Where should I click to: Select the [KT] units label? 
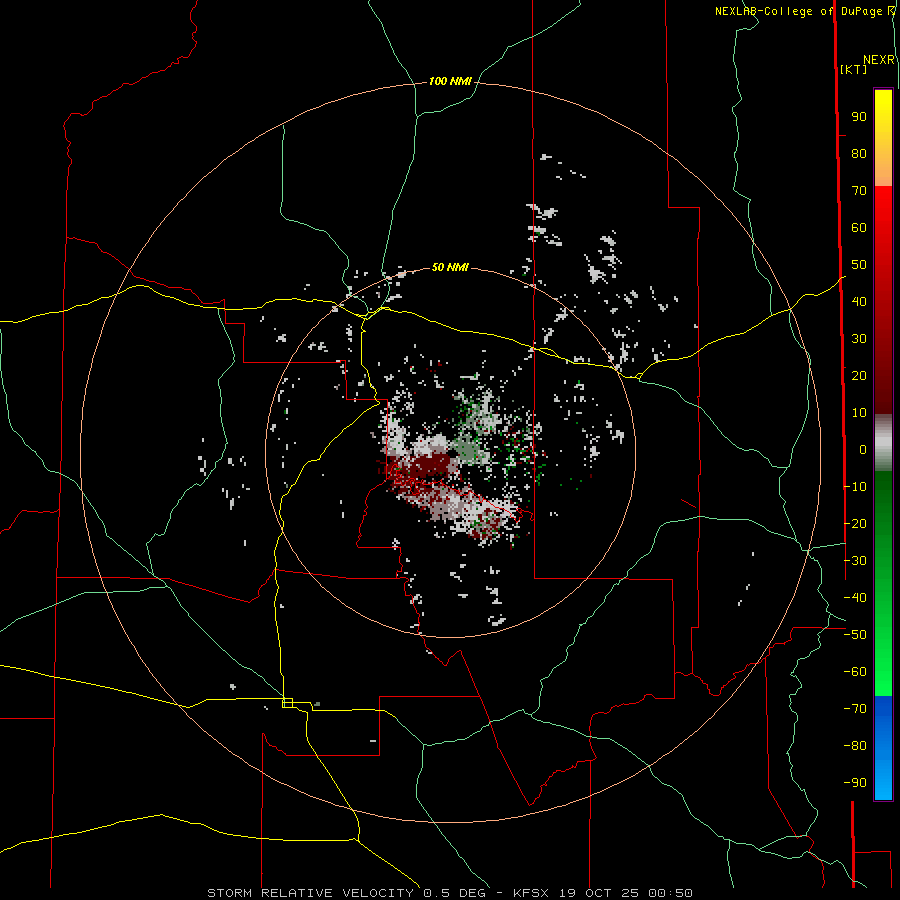pyautogui.click(x=854, y=69)
